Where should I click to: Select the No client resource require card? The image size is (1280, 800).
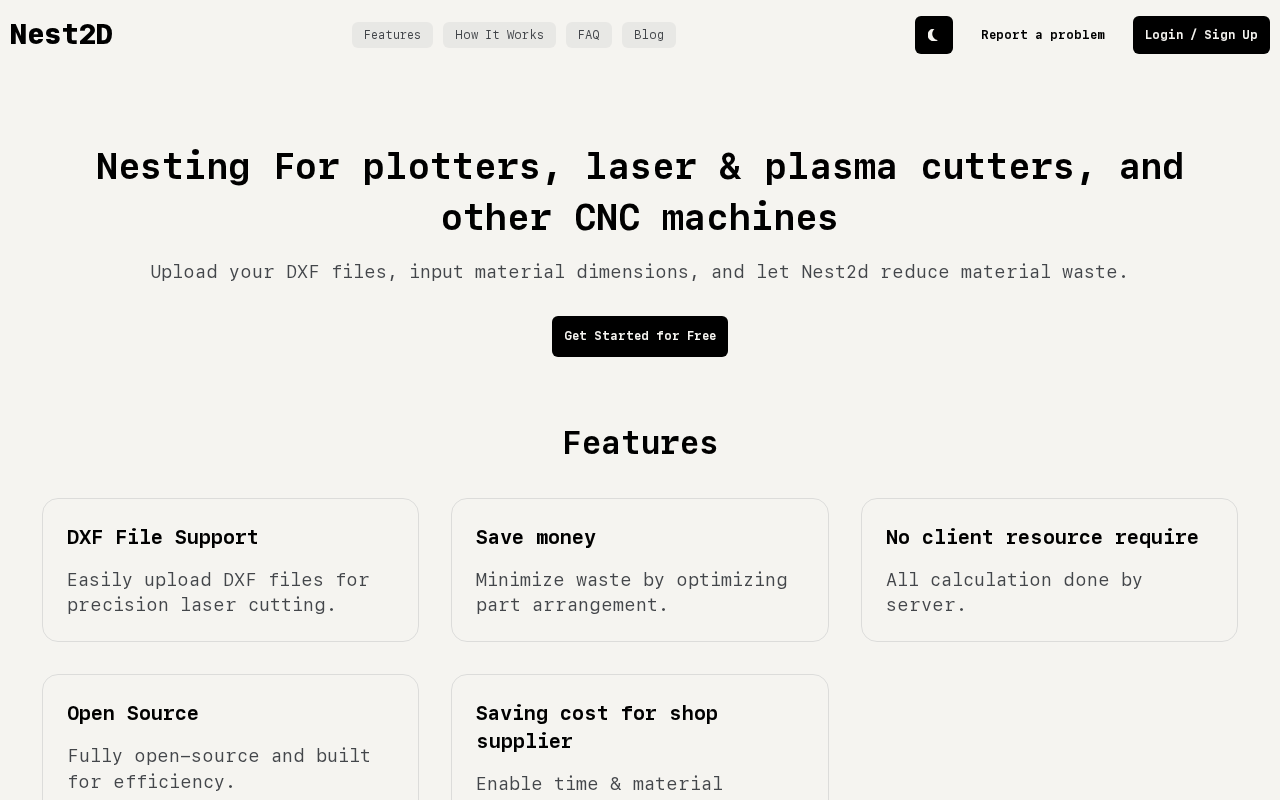pos(1049,570)
